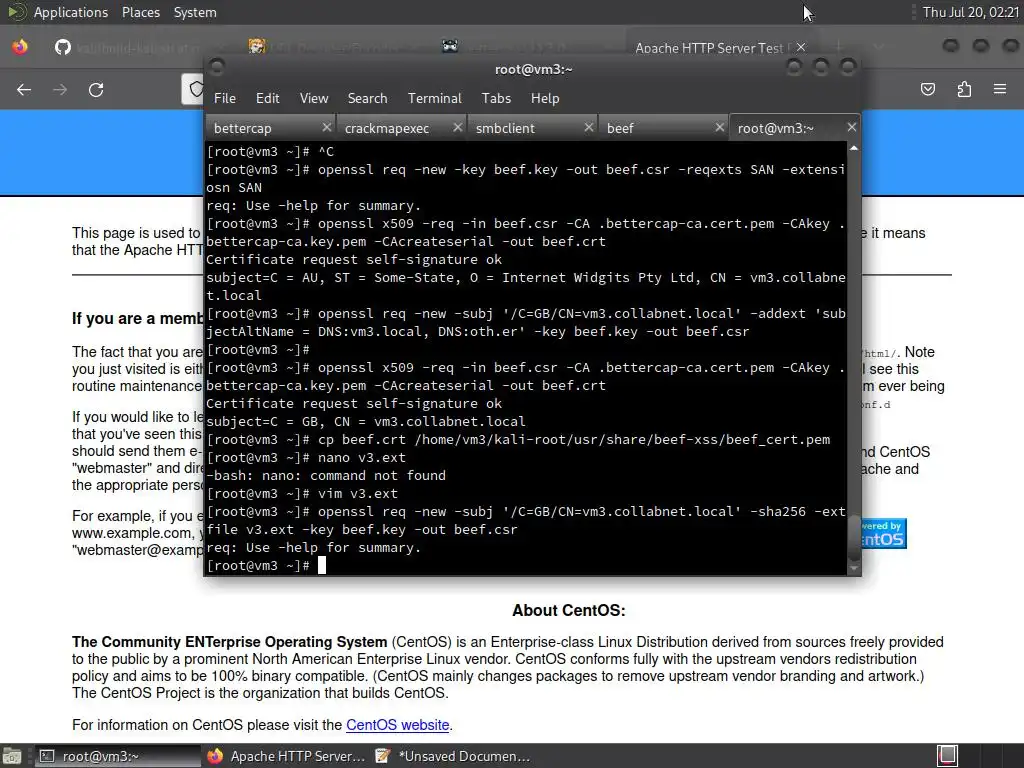Close the smbclient tab
Screen dimensions: 1024x768
[588, 127]
